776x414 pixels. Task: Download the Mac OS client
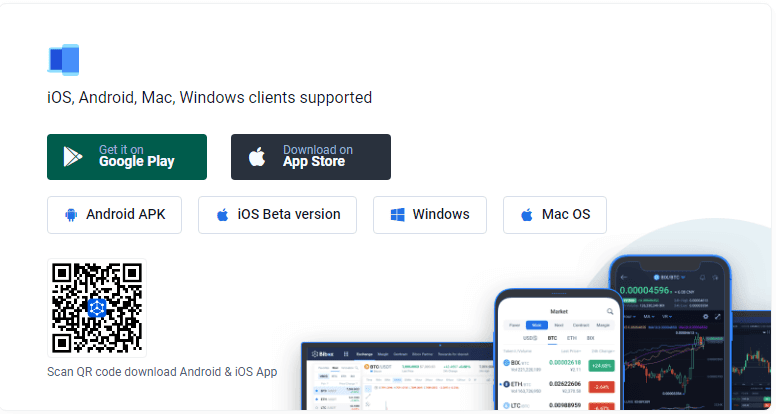(555, 215)
